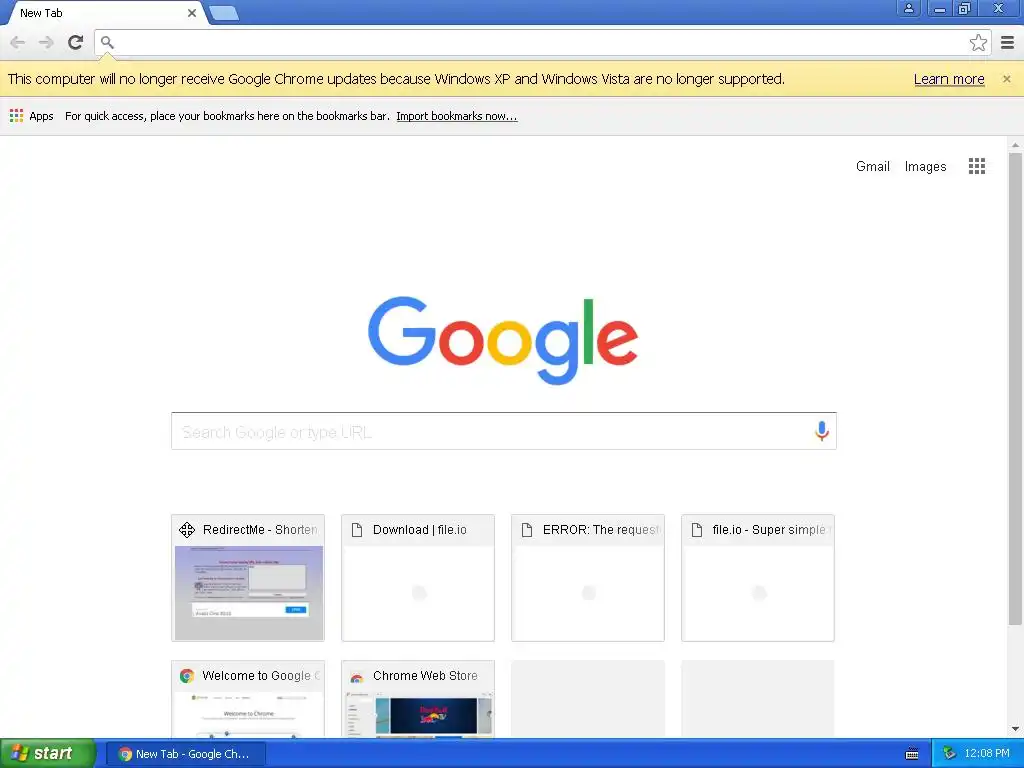Start voice search with the microphone icon

pos(822,431)
